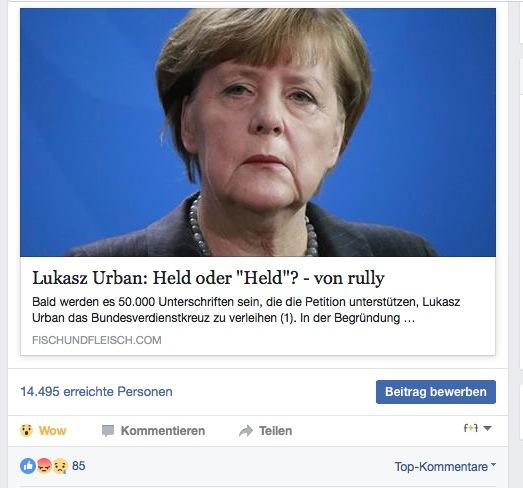Open the article preview photo
This screenshot has width=523, height=488.
point(258,132)
